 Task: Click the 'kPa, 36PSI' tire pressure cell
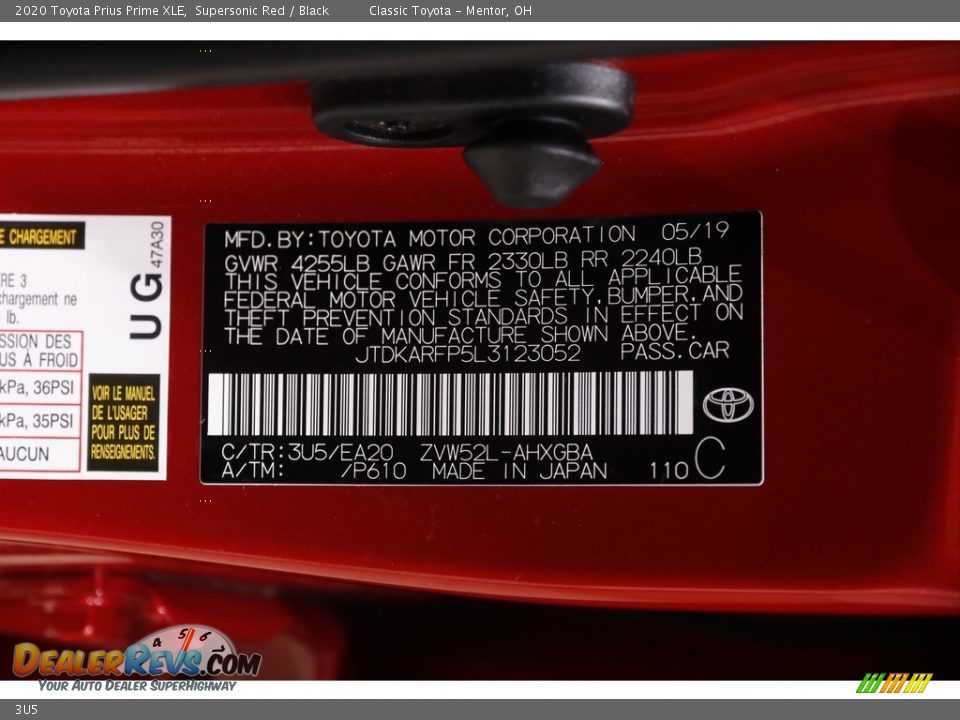tap(40, 388)
